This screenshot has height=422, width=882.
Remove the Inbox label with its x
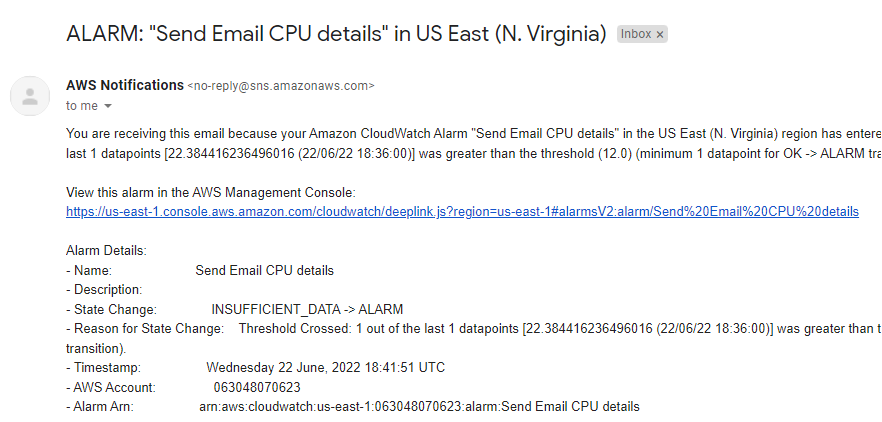pos(660,34)
